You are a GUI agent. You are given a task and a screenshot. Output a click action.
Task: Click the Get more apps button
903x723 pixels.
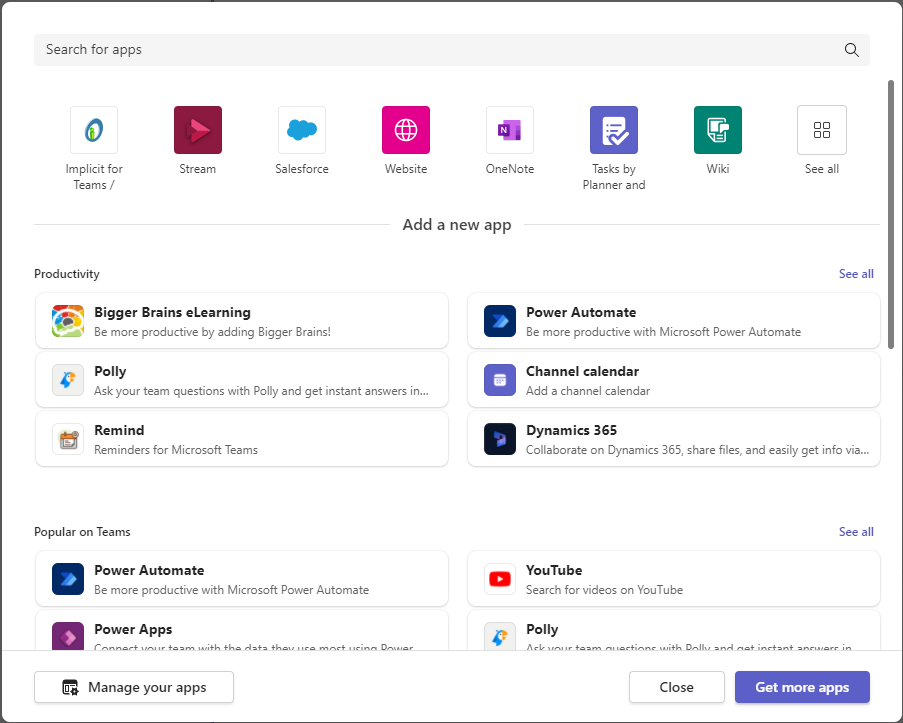802,687
